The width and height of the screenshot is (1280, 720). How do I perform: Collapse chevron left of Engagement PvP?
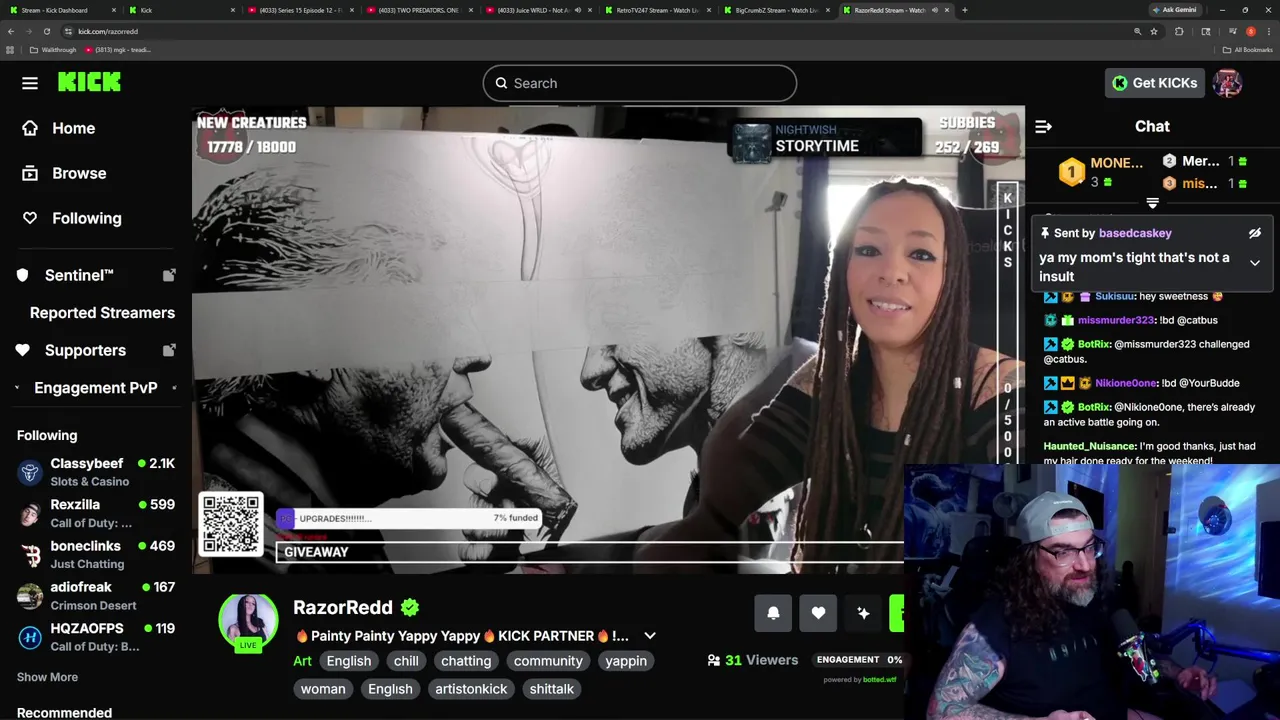tap(17, 388)
